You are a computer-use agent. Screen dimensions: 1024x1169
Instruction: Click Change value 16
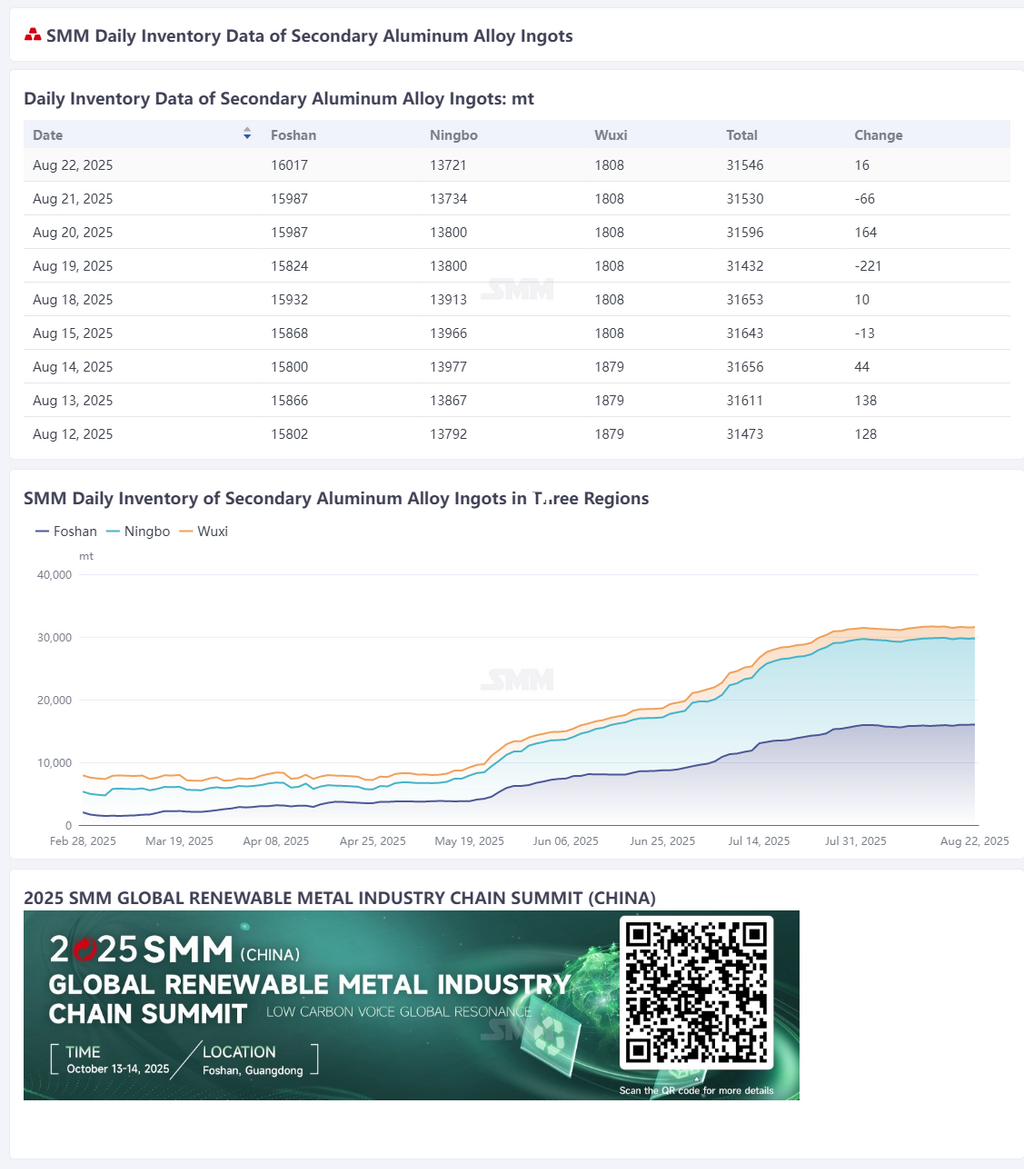click(x=862, y=166)
